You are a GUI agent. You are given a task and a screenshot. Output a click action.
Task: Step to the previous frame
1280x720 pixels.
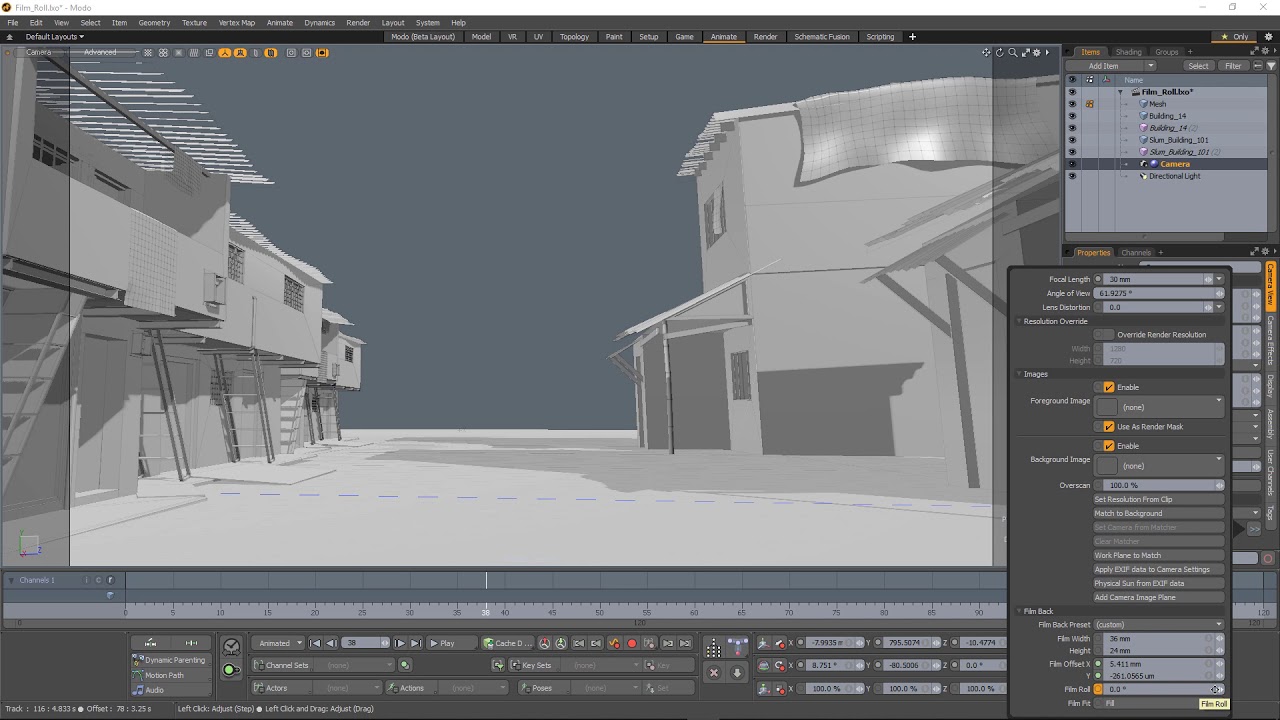tap(331, 643)
